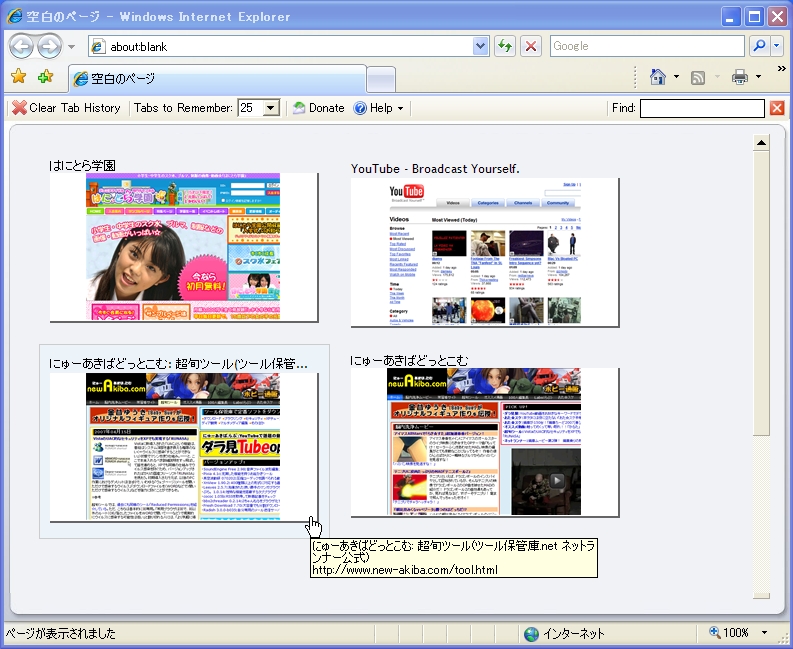
Task: Refresh the page with green arrows icon
Action: (x=504, y=47)
